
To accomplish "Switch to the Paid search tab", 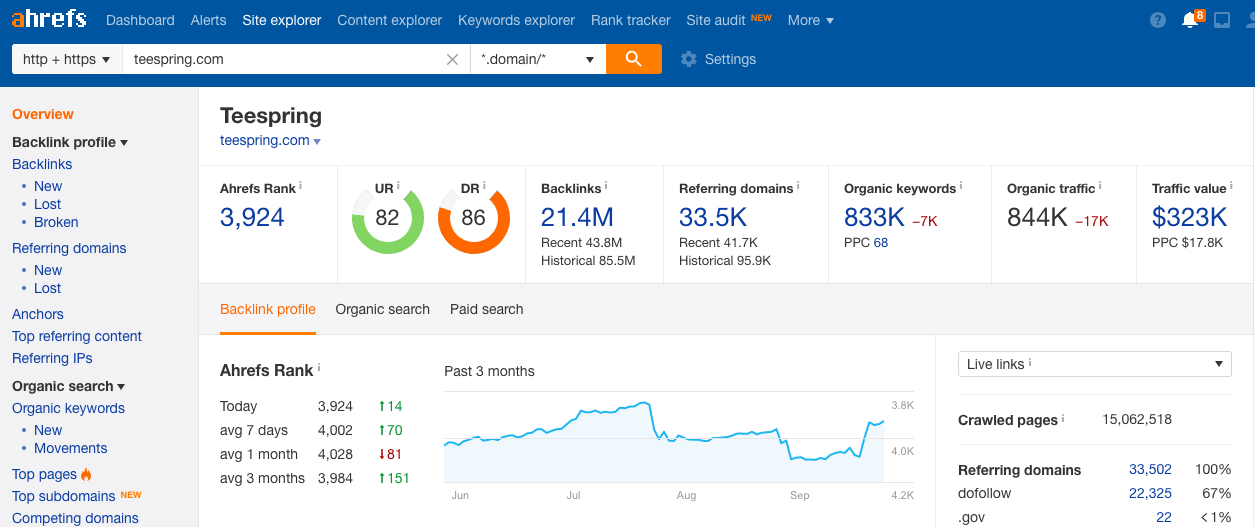I will pos(487,309).
